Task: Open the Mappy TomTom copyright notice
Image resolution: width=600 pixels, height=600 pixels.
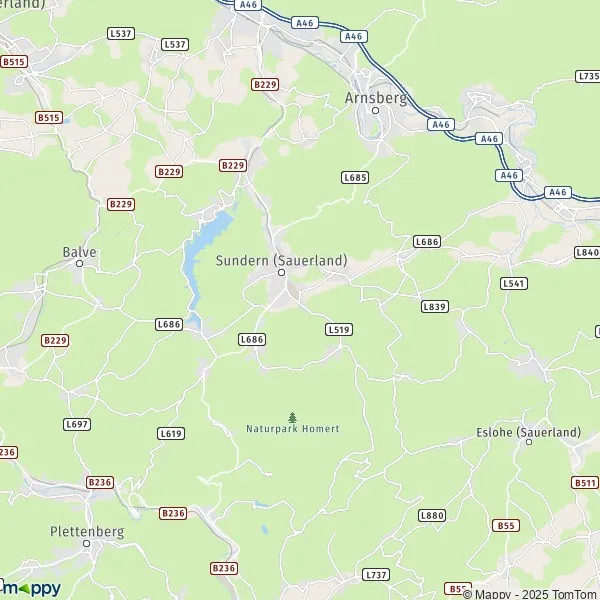Action: [531, 594]
